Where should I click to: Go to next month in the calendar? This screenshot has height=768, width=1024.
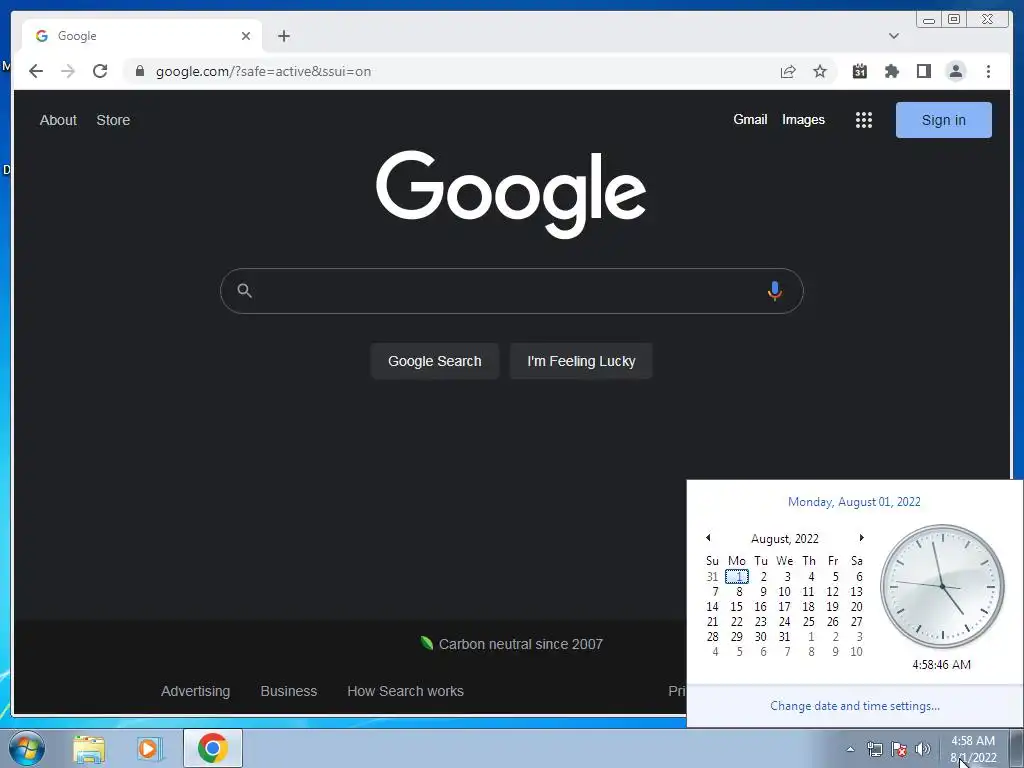861,537
